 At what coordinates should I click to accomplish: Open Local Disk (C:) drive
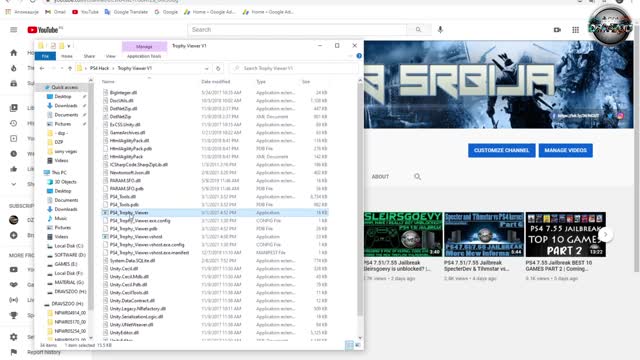click(69, 246)
